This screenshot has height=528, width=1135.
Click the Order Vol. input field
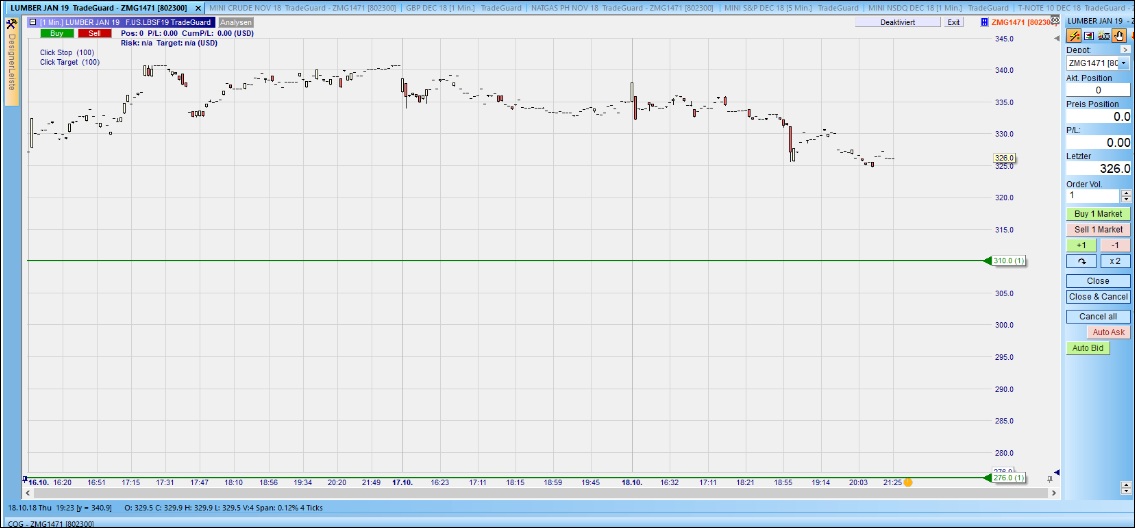[x=1092, y=196]
